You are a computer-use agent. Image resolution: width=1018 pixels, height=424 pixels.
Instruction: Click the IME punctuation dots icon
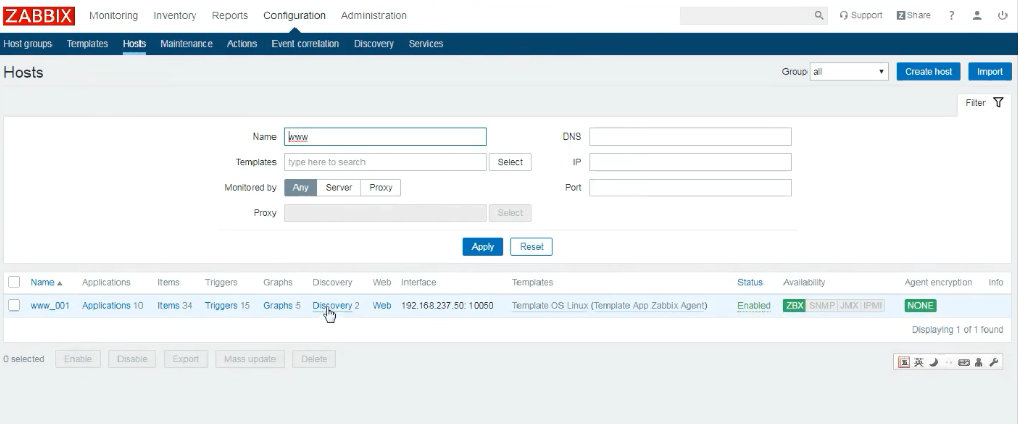(949, 362)
